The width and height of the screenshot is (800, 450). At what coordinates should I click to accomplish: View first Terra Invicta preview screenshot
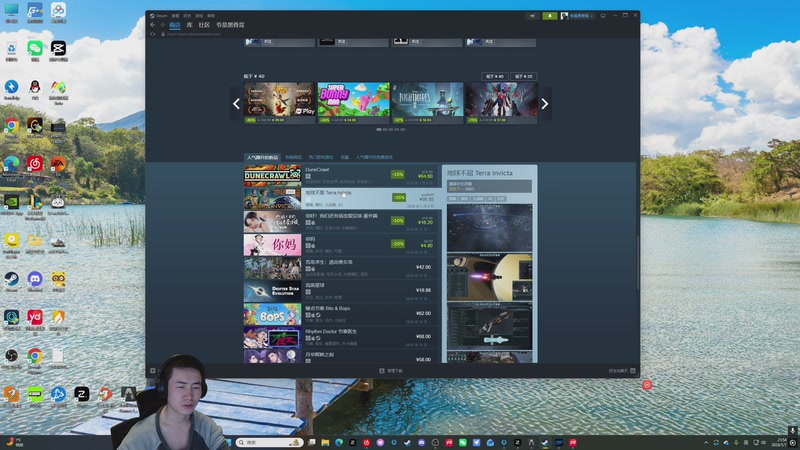tap(489, 228)
